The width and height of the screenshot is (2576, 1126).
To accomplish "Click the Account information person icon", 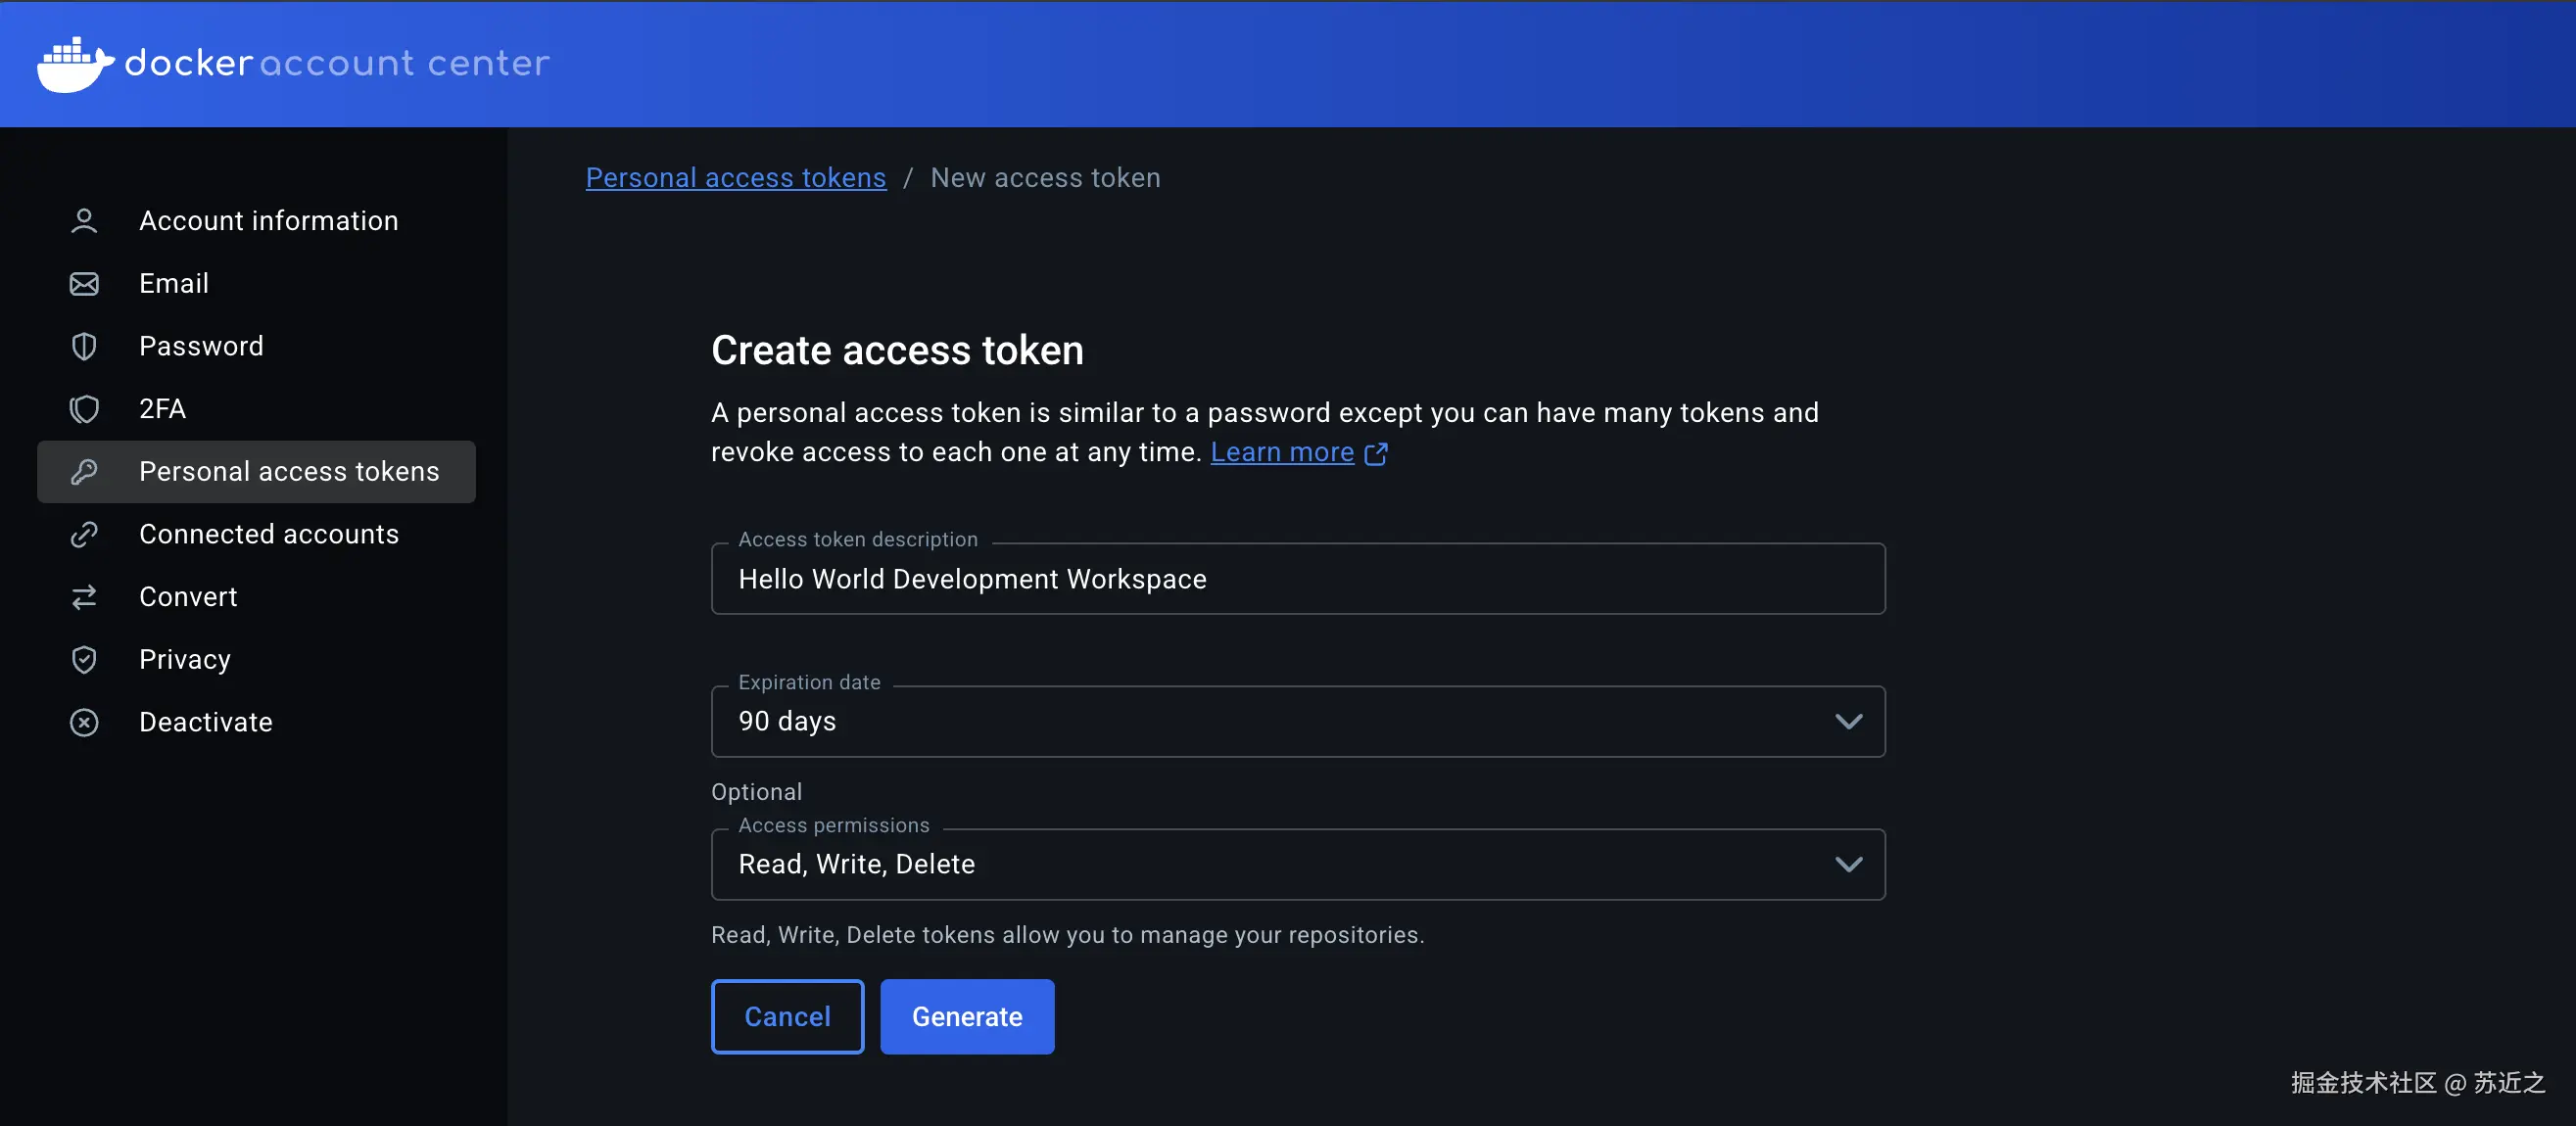I will tap(84, 221).
